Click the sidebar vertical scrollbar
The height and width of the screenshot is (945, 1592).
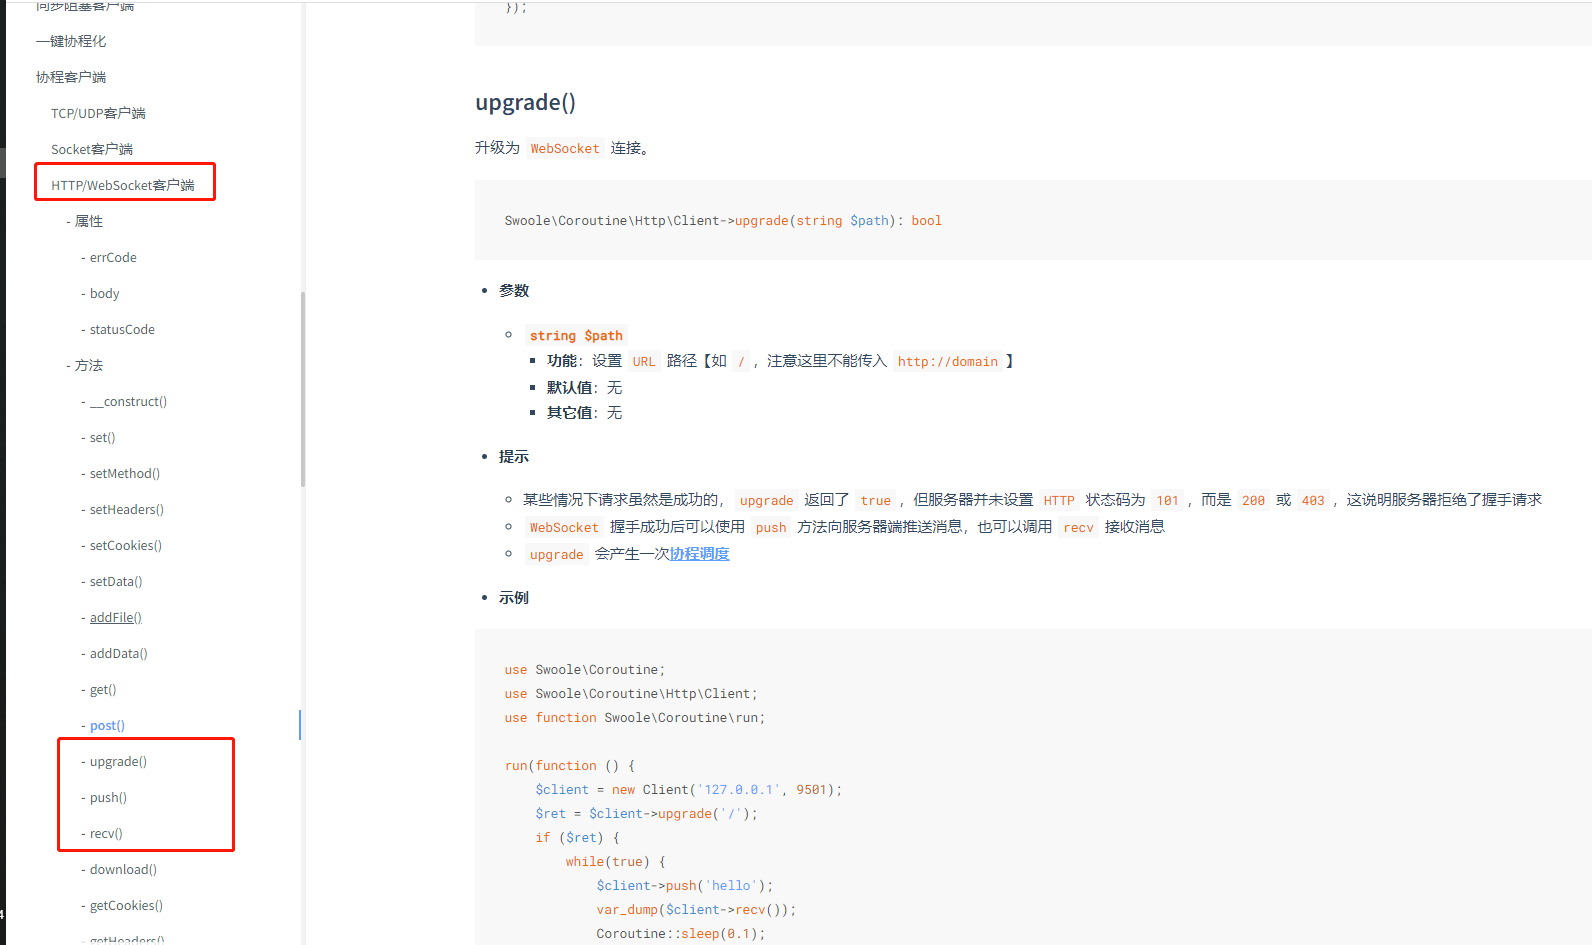coord(302,389)
